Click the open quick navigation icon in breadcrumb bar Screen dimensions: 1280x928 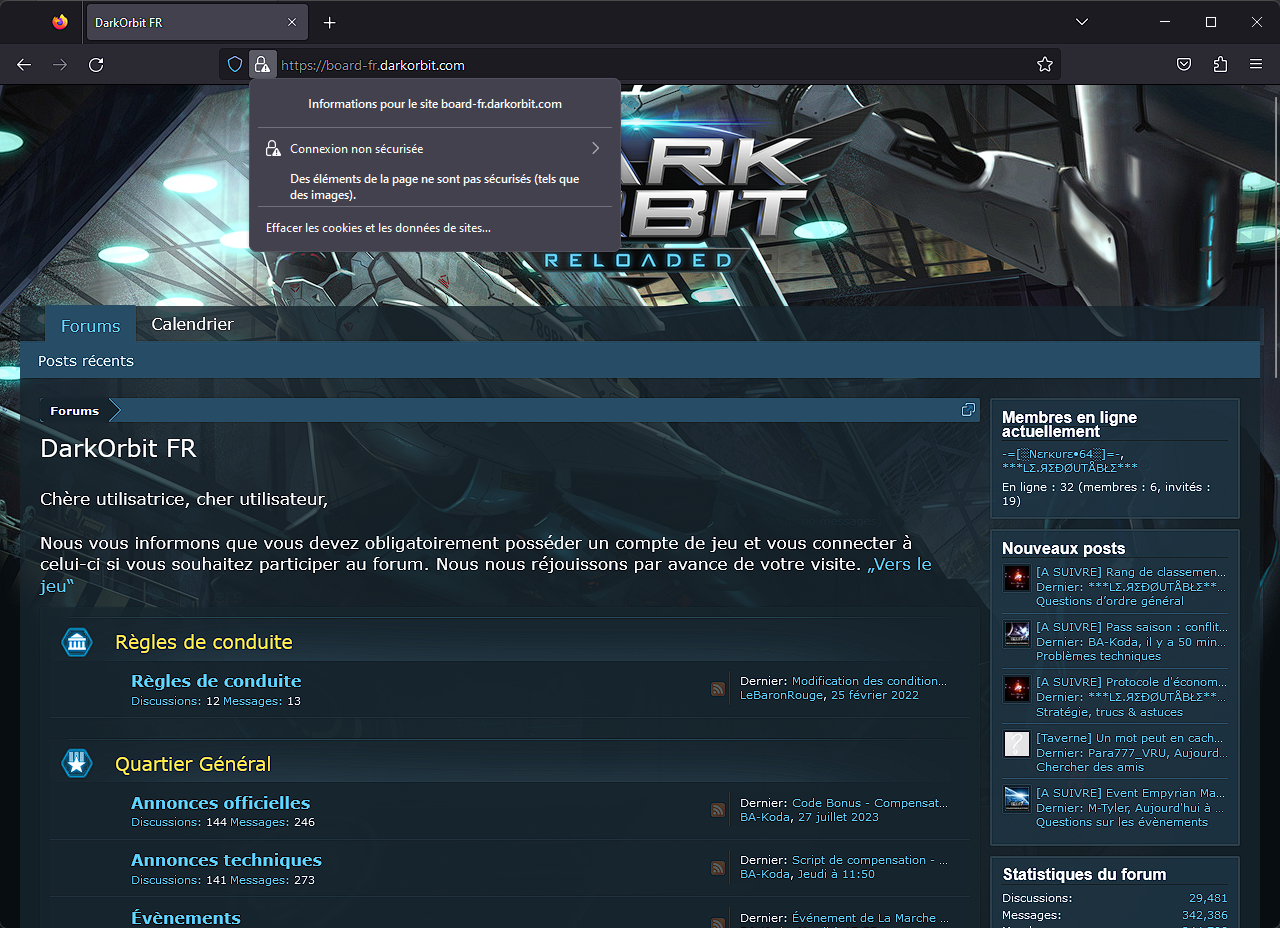(968, 410)
